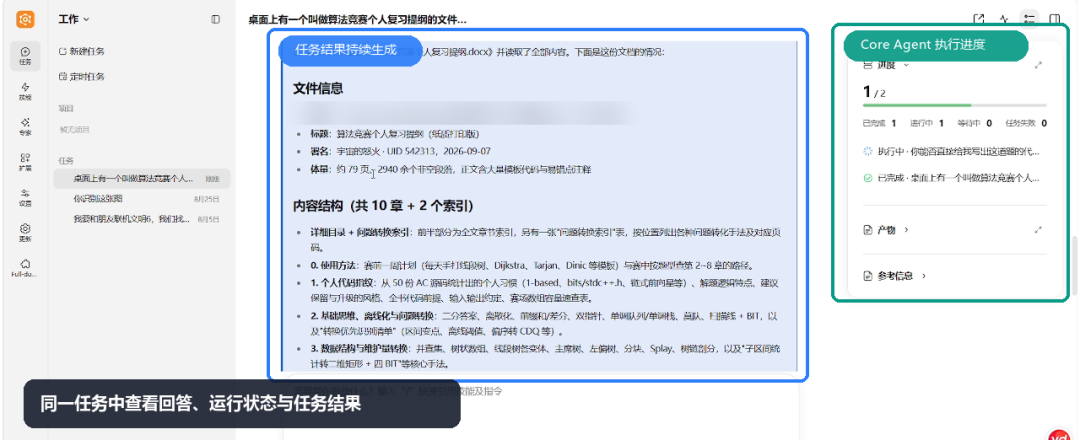Click the 8月25日 date label

point(207,199)
